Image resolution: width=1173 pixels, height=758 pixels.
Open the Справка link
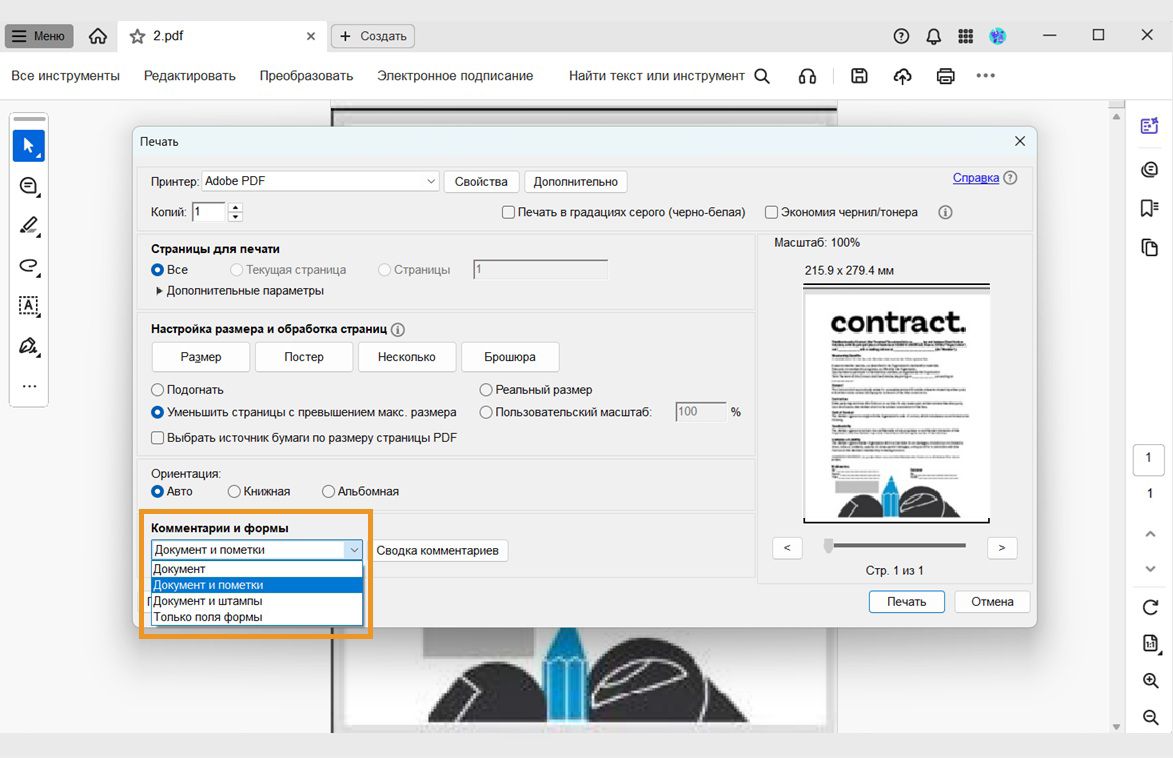coord(976,177)
